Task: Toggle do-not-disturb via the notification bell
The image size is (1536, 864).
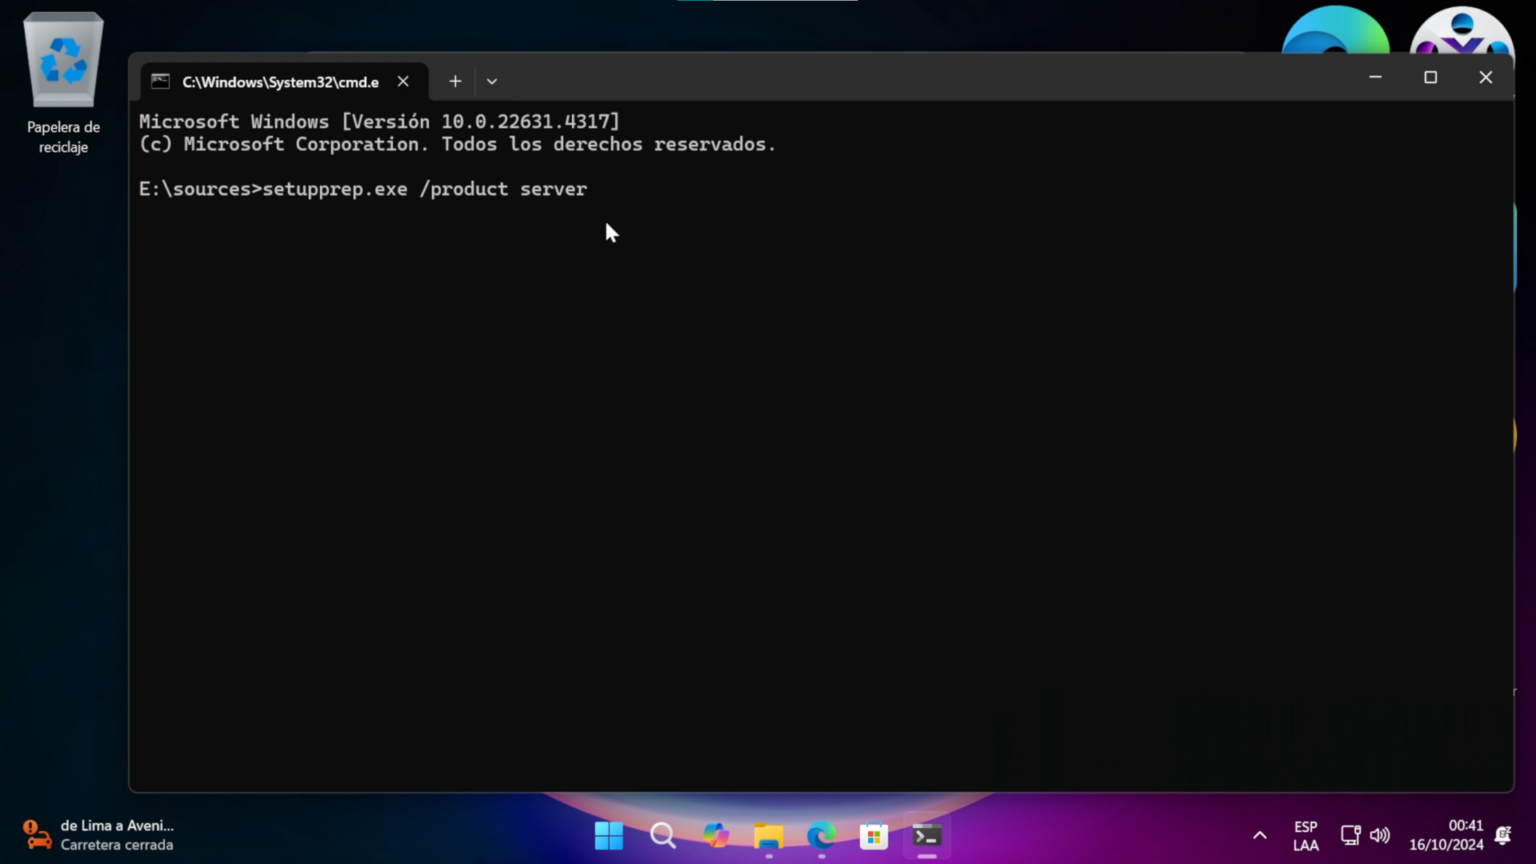Action: (x=1505, y=835)
